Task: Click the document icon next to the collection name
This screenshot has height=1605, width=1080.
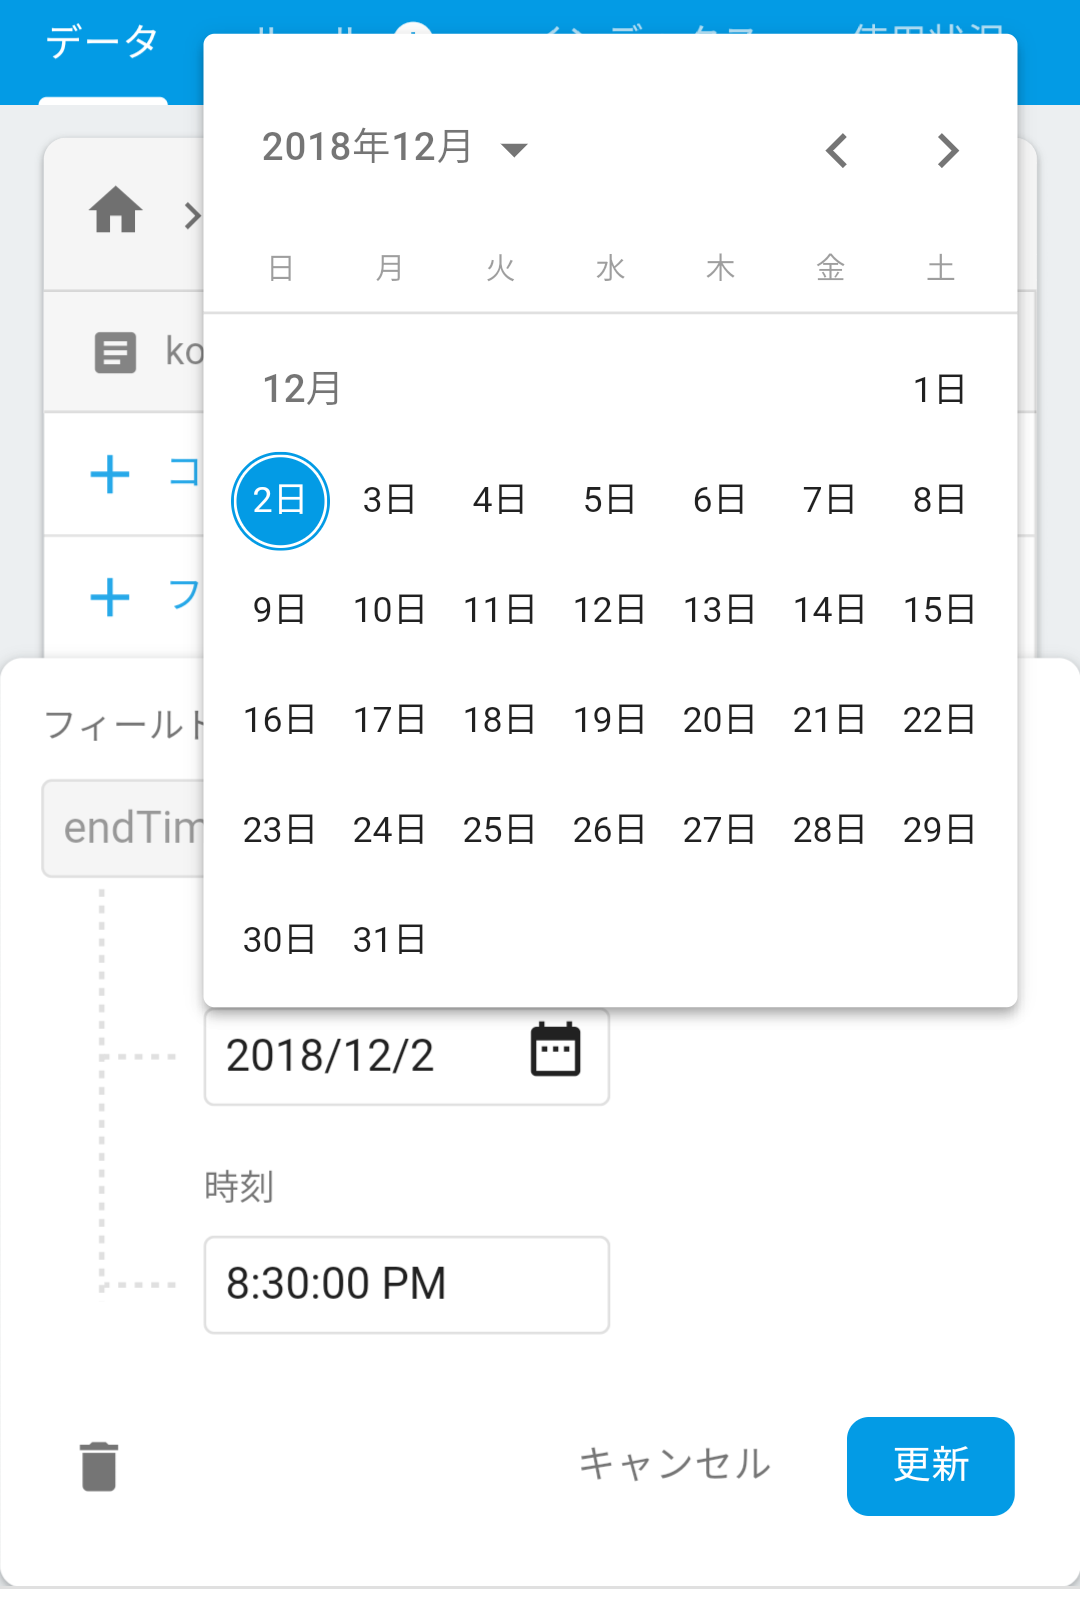Action: point(115,352)
